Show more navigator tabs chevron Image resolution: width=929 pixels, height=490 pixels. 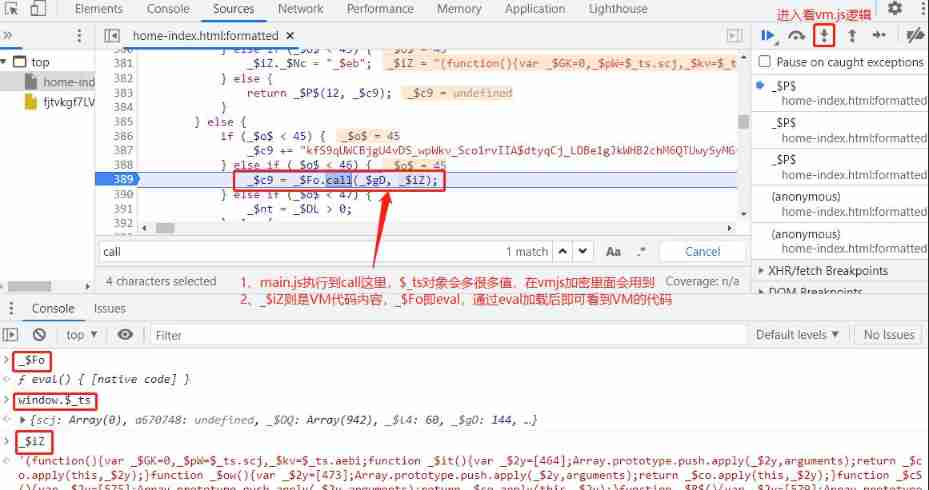7,36
